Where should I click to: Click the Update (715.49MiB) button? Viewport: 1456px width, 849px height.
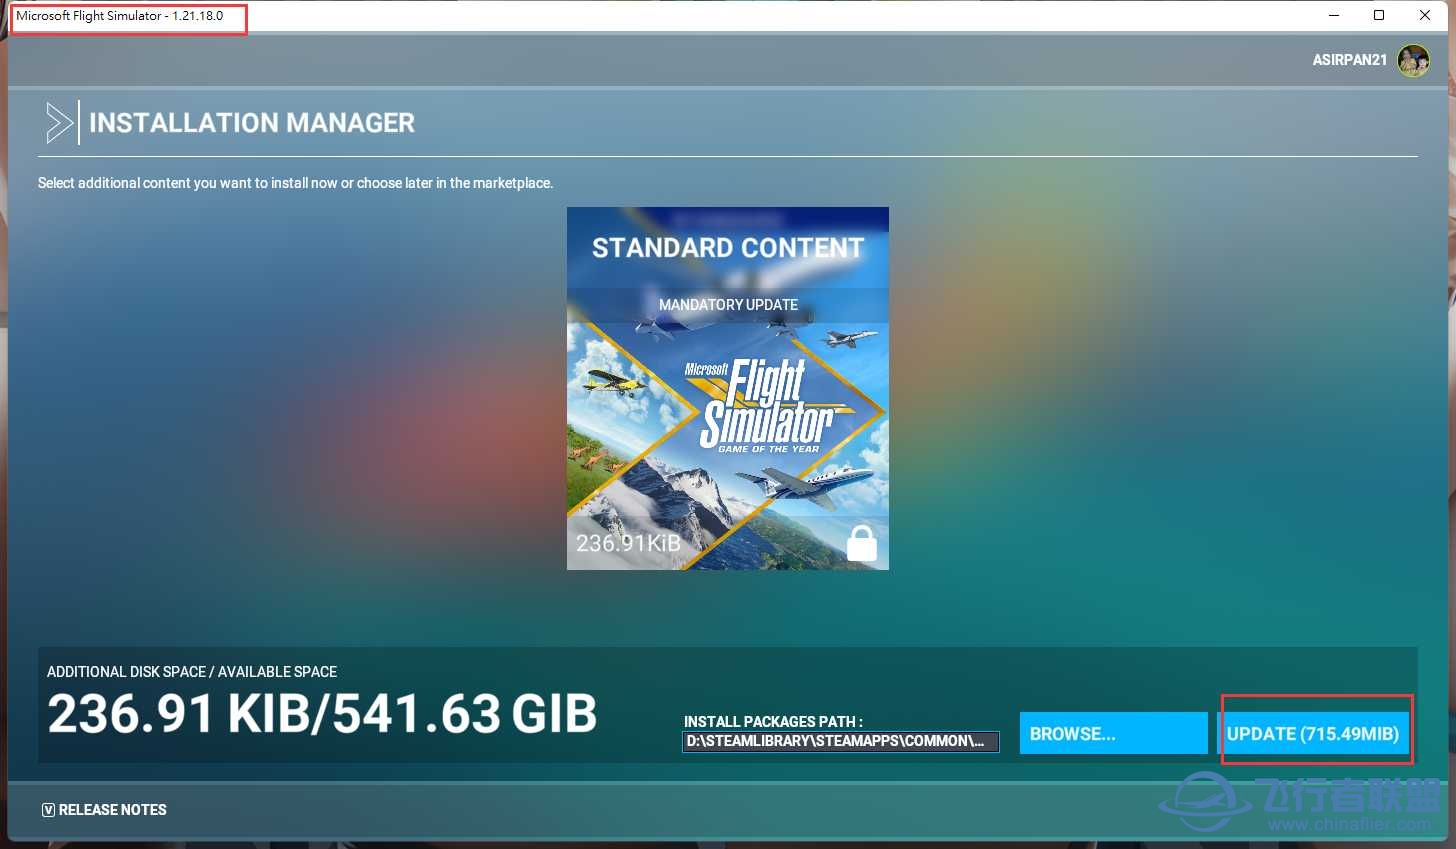(1316, 733)
